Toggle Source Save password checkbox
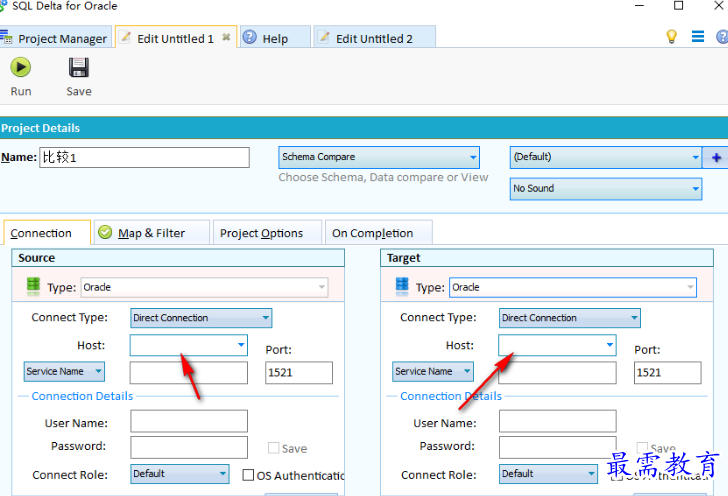Screen dimensions: 728x496 click(x=273, y=448)
